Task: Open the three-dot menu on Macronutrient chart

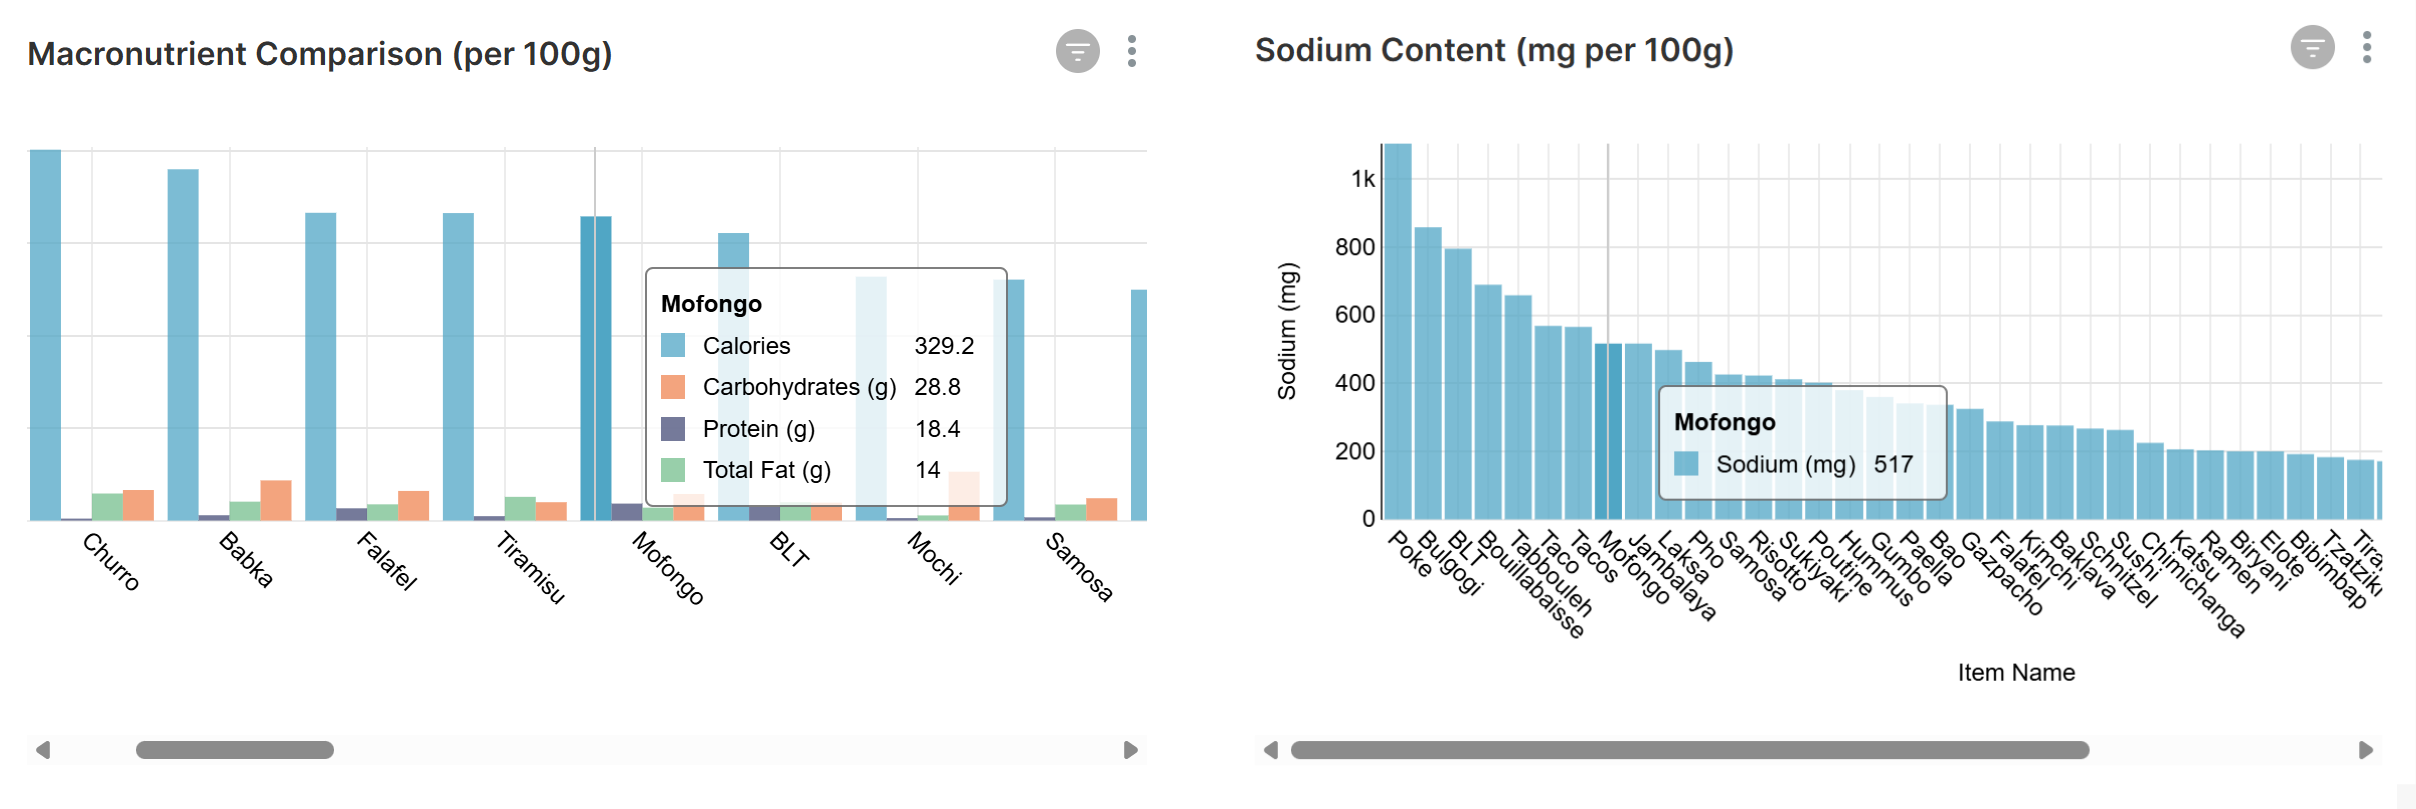Action: (1133, 52)
